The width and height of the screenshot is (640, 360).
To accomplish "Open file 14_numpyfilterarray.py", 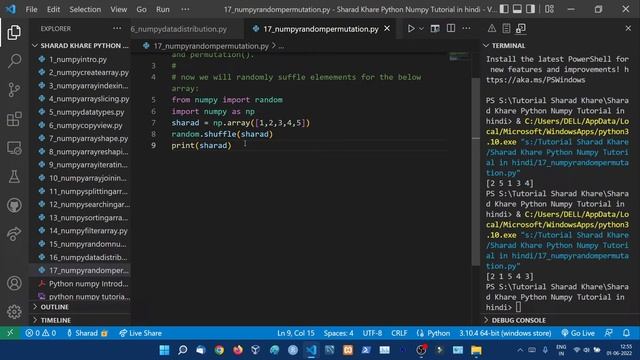I will [x=80, y=231].
